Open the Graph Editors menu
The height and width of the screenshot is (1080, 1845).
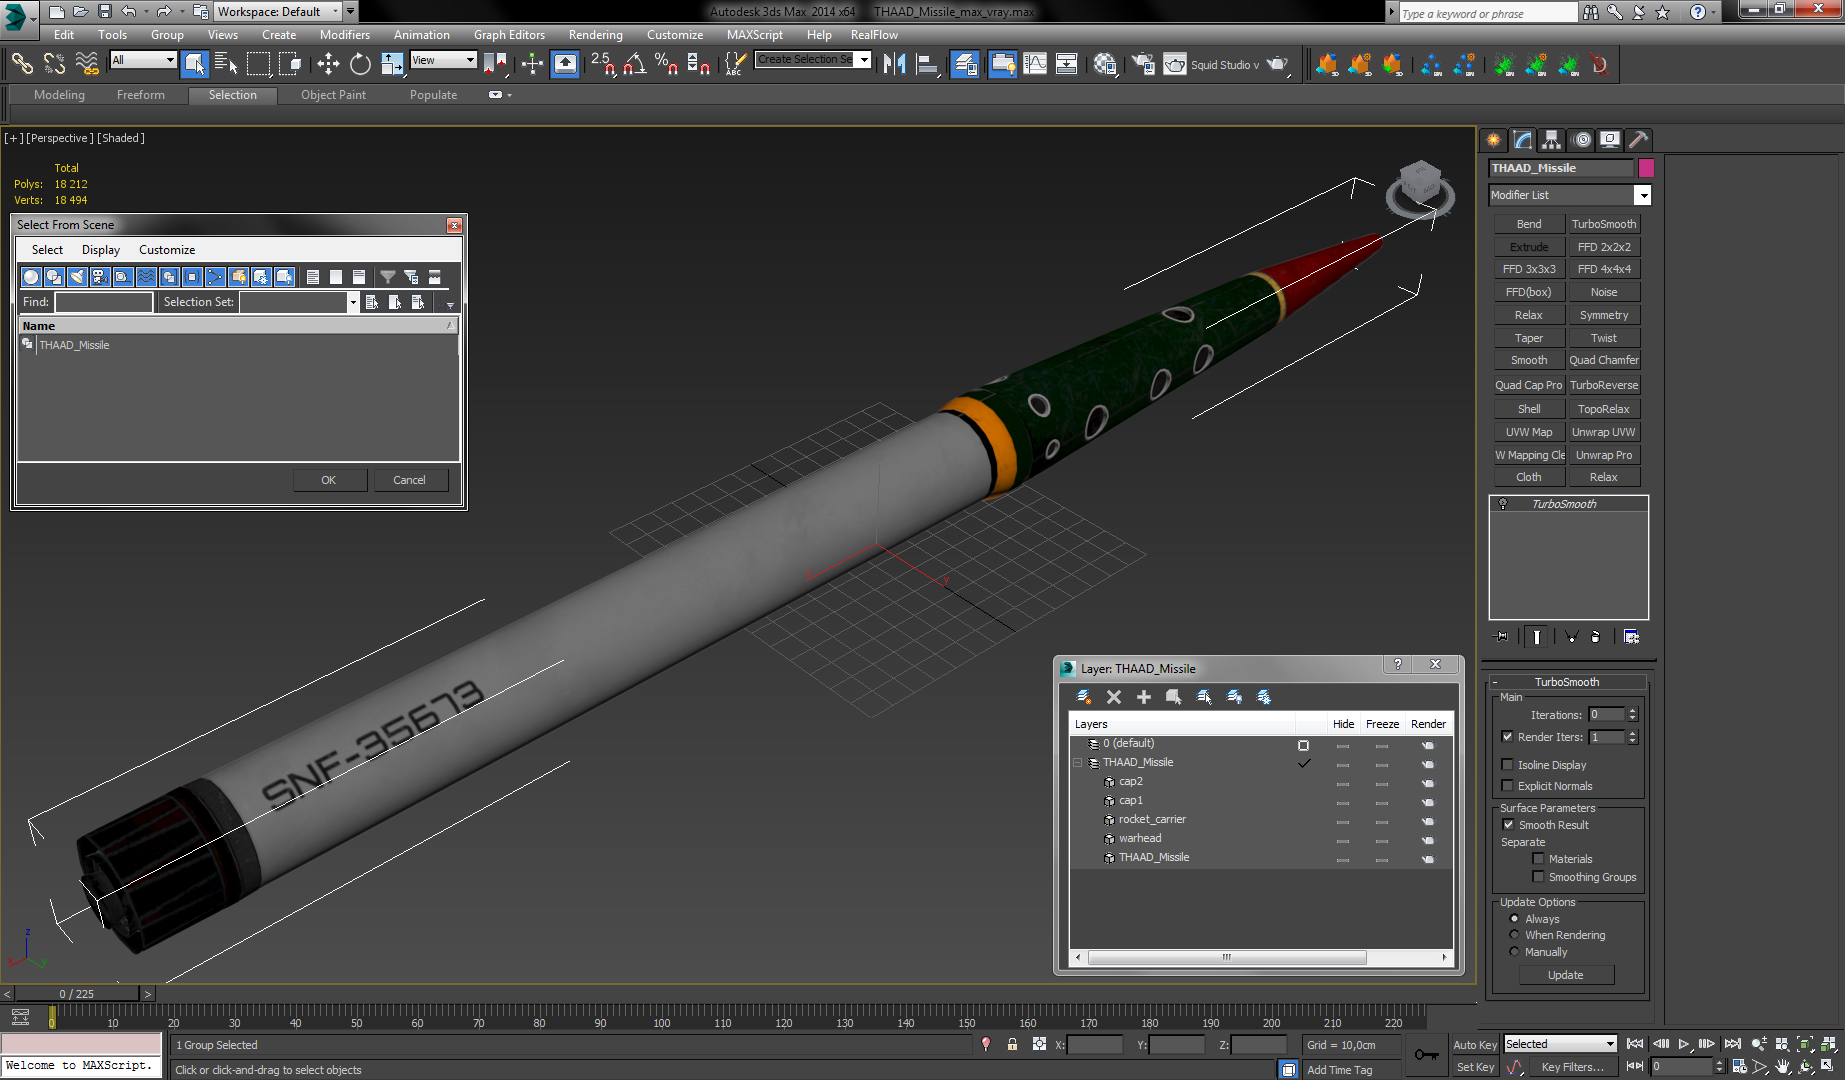pos(509,35)
